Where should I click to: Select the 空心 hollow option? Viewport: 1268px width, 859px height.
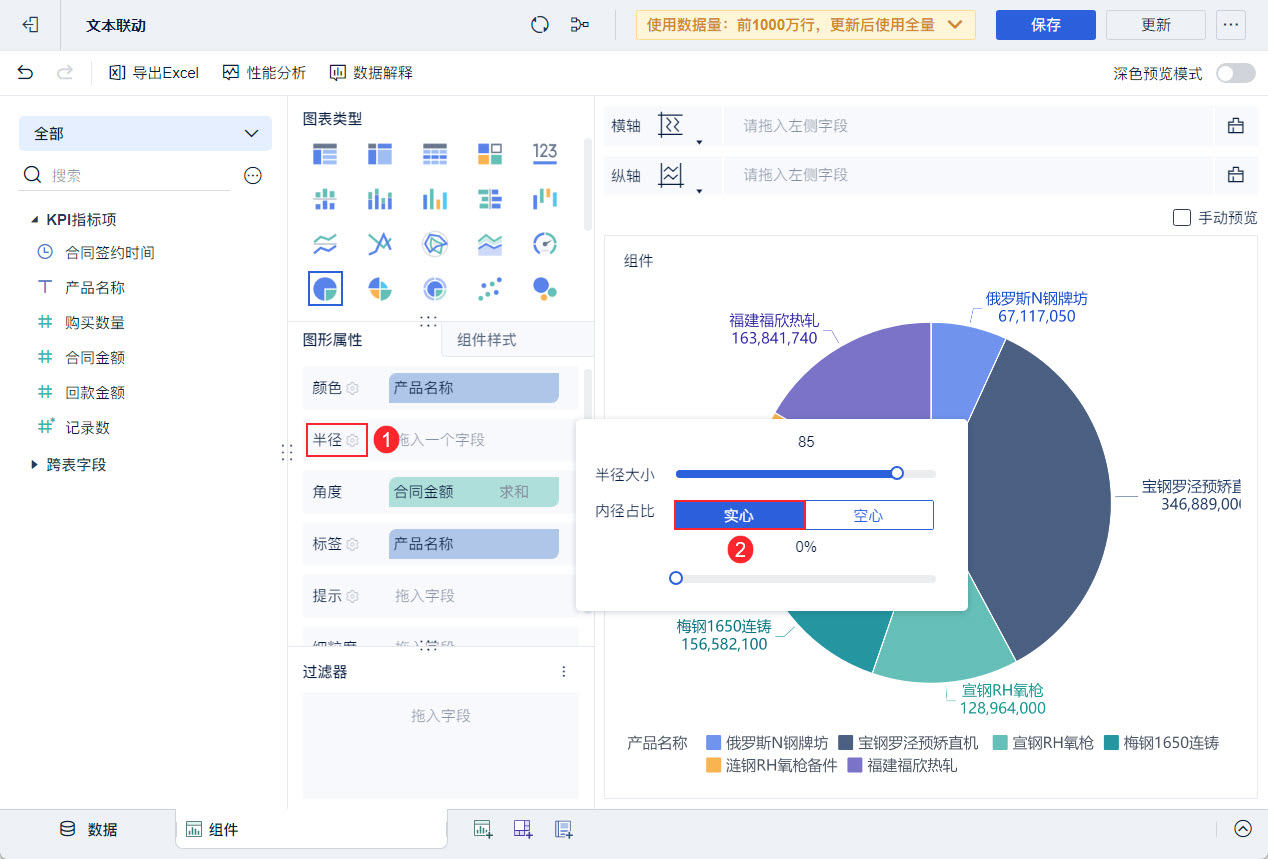(x=869, y=515)
